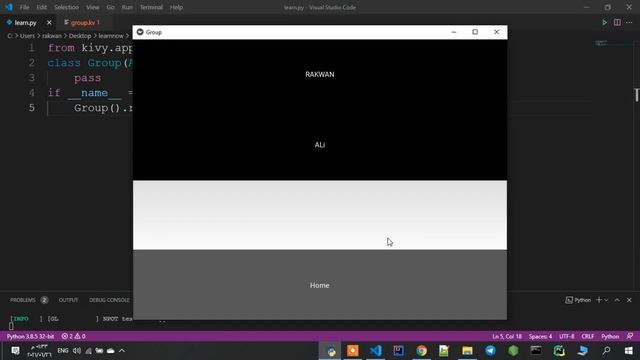Open errors and warnings count in status bar
This screenshot has height=360, width=640.
73,336
